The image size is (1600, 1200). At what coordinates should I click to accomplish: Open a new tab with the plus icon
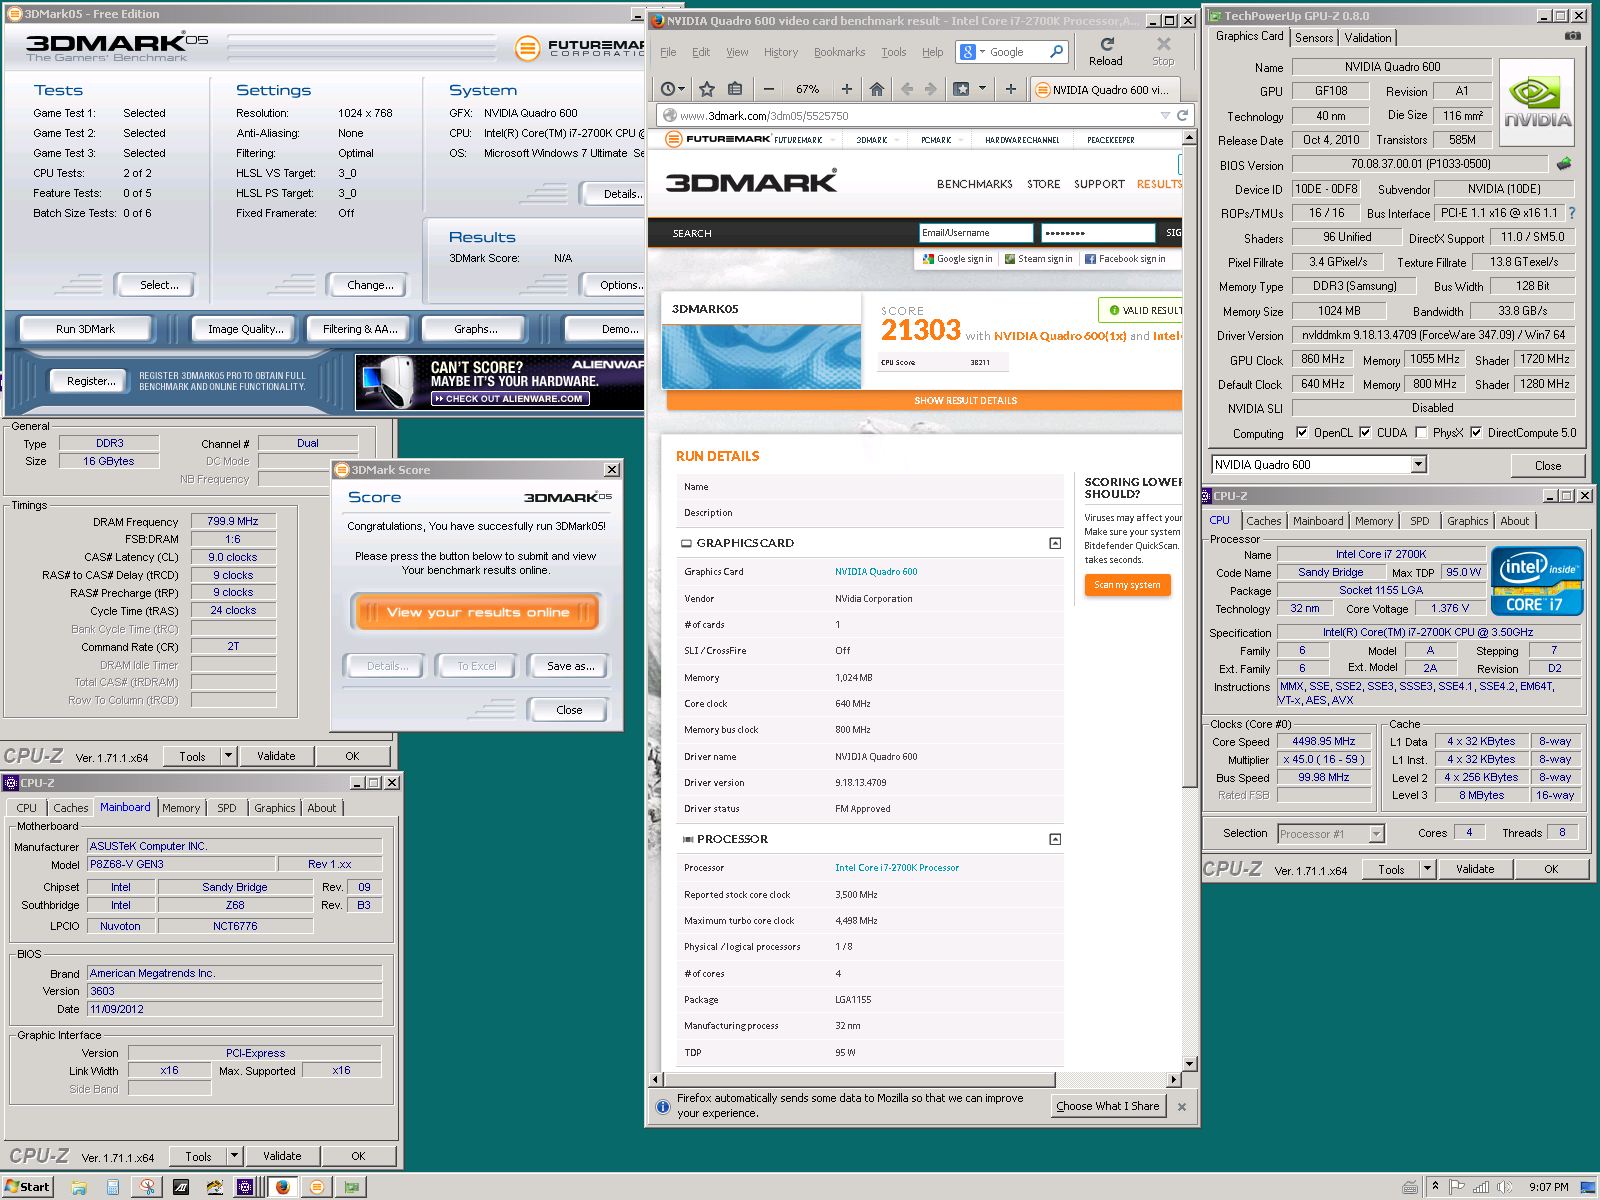(1010, 89)
